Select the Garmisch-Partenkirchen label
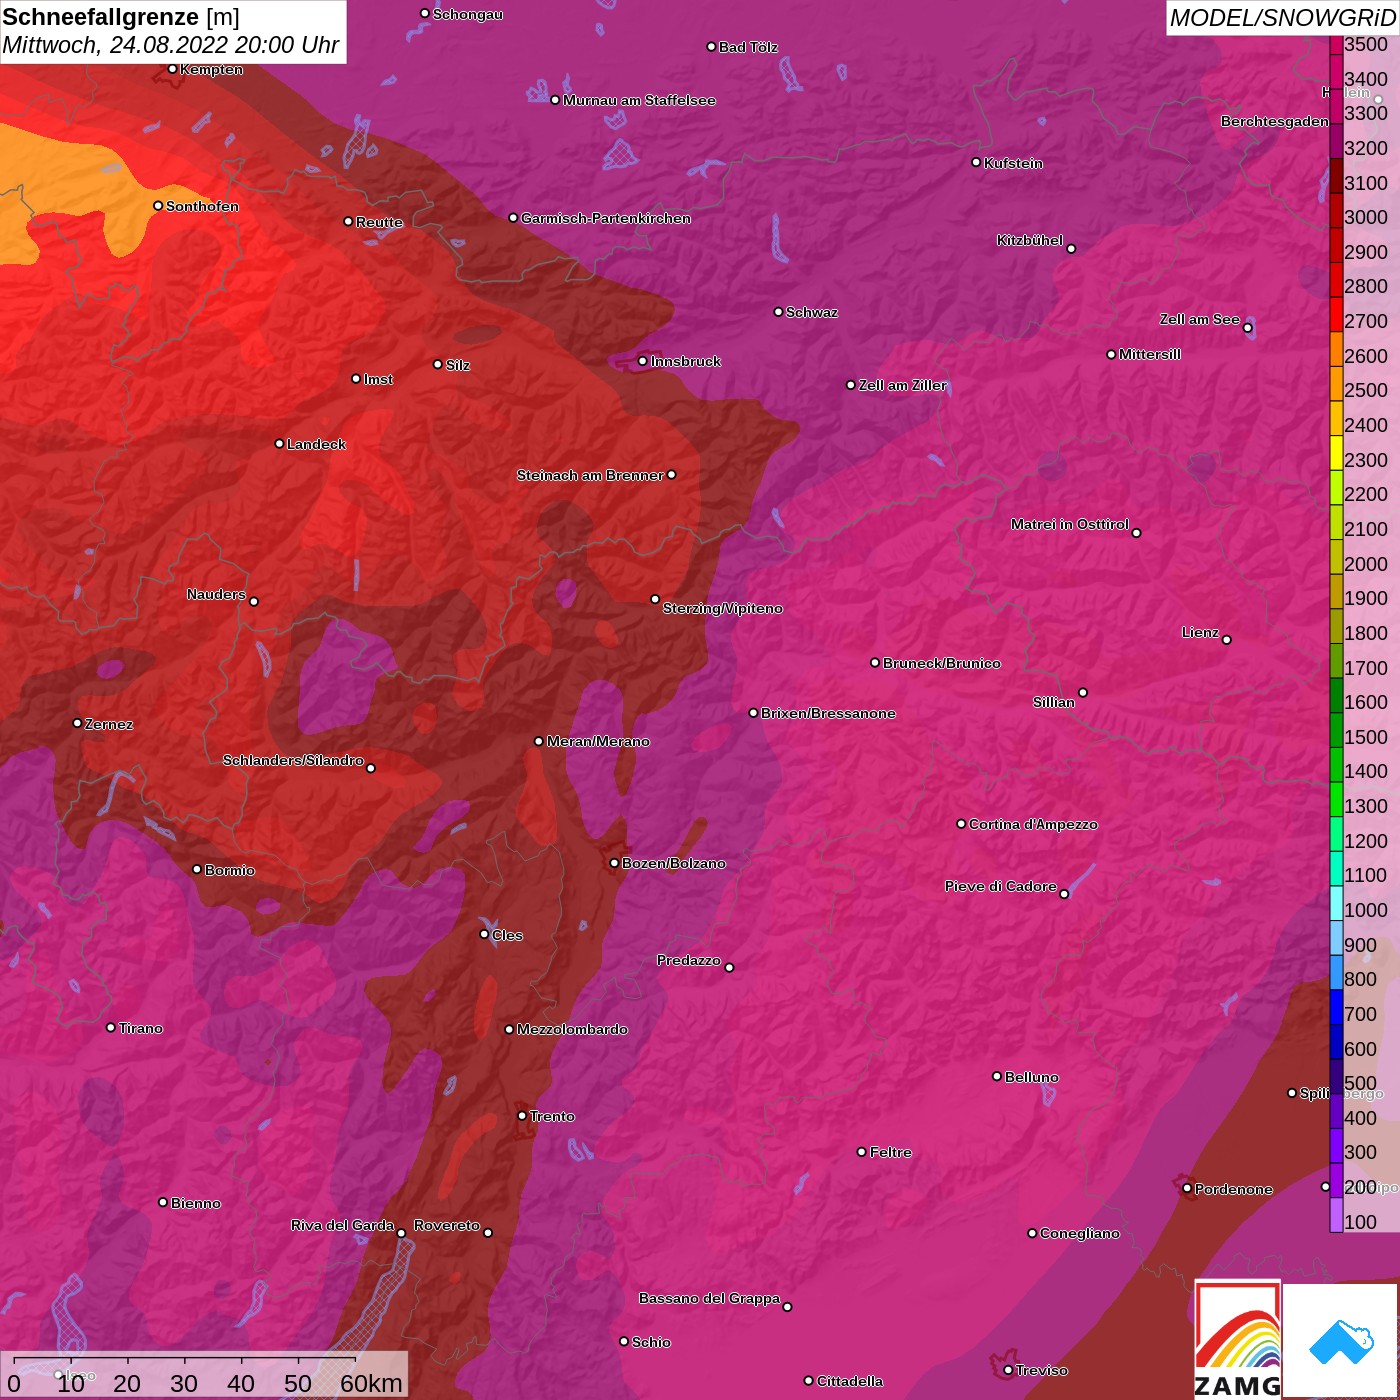Image resolution: width=1400 pixels, height=1400 pixels. tap(606, 218)
